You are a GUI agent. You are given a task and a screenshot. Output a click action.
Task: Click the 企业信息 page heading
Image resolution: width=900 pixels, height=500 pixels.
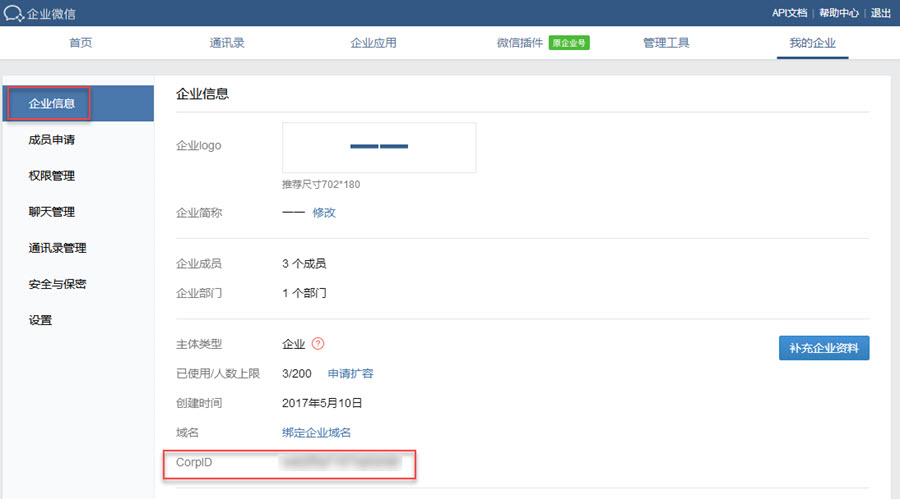pyautogui.click(x=202, y=94)
